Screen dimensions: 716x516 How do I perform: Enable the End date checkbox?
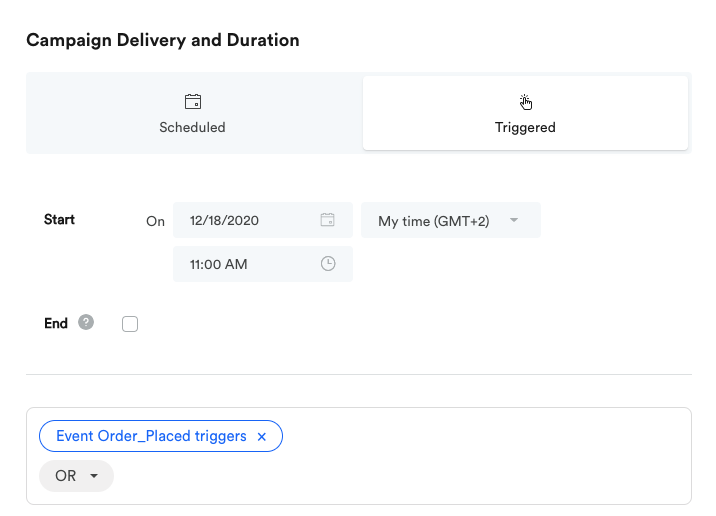[130, 324]
